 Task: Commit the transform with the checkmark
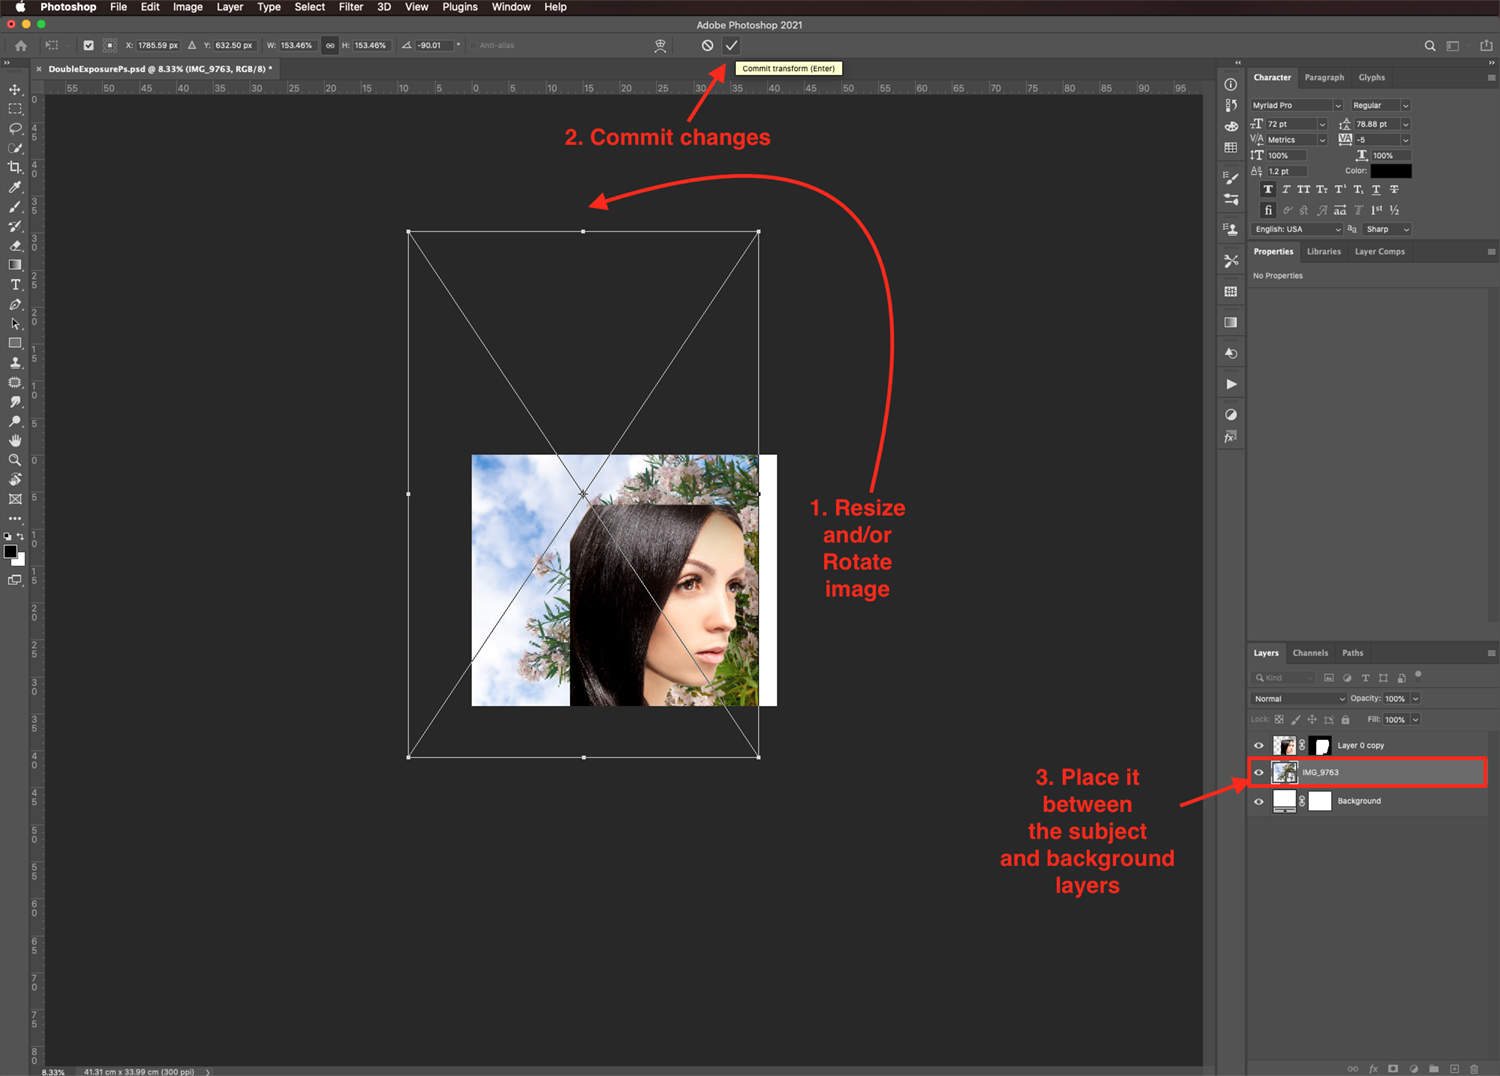pyautogui.click(x=731, y=45)
